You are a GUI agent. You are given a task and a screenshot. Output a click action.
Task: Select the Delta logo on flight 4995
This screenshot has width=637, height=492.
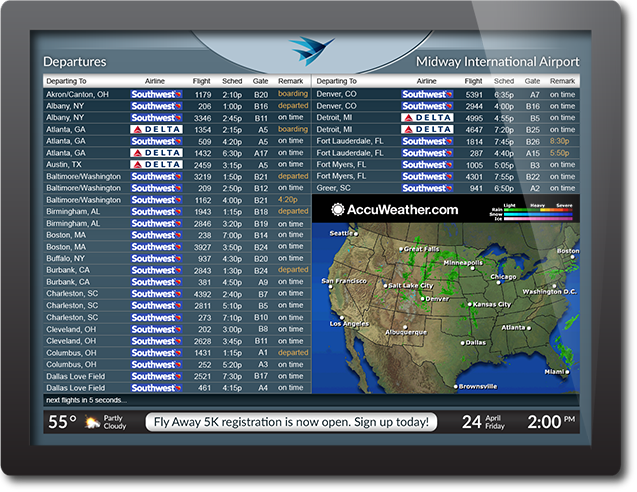click(427, 118)
